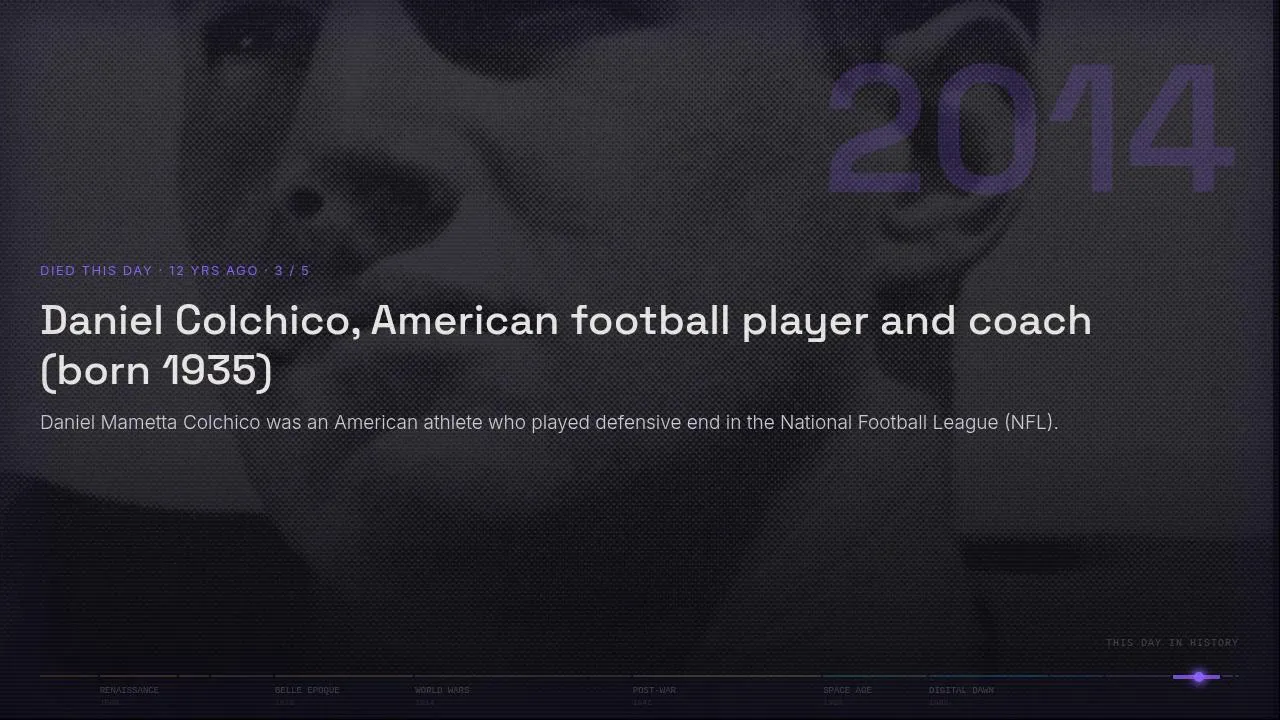Open the Daniel Colchico headline
Screen dimensions: 1280x720
click(x=566, y=345)
